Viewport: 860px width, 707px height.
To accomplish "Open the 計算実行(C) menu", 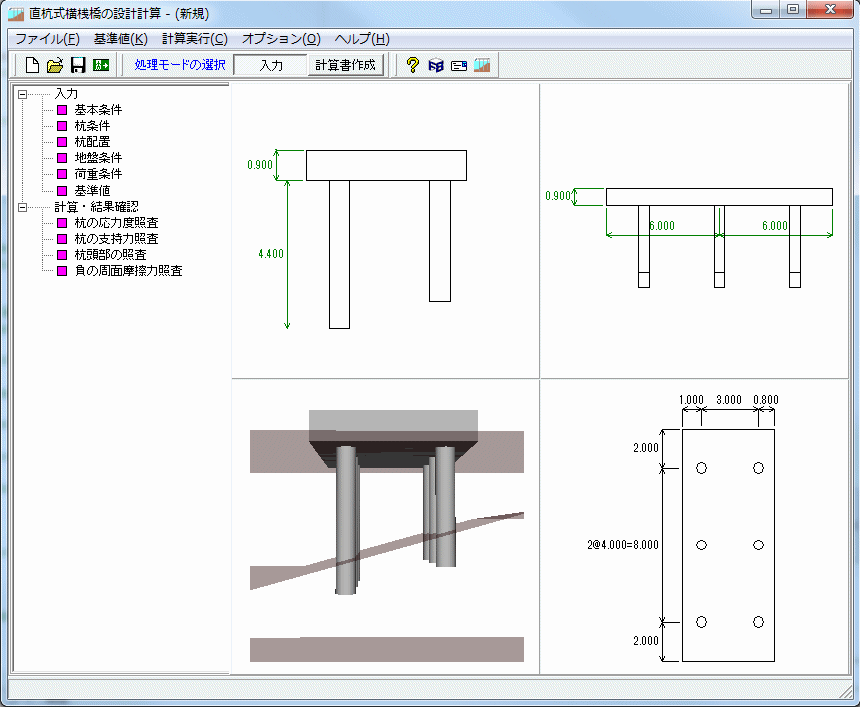I will pyautogui.click(x=194, y=39).
